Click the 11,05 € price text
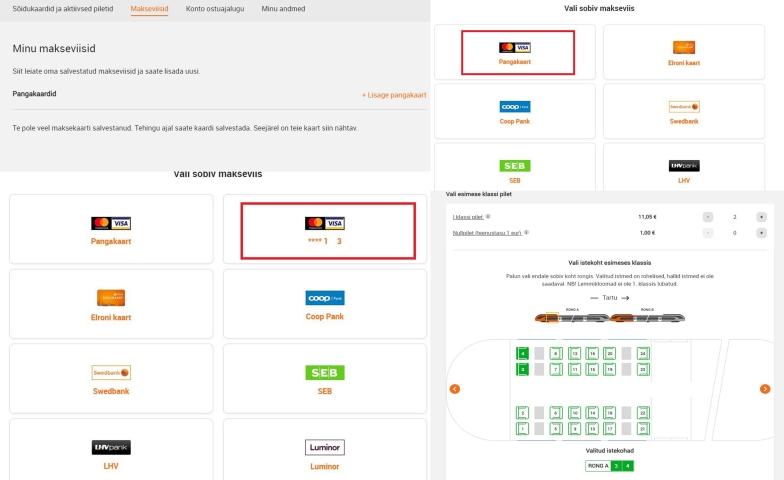The height and width of the screenshot is (480, 784). [647, 217]
